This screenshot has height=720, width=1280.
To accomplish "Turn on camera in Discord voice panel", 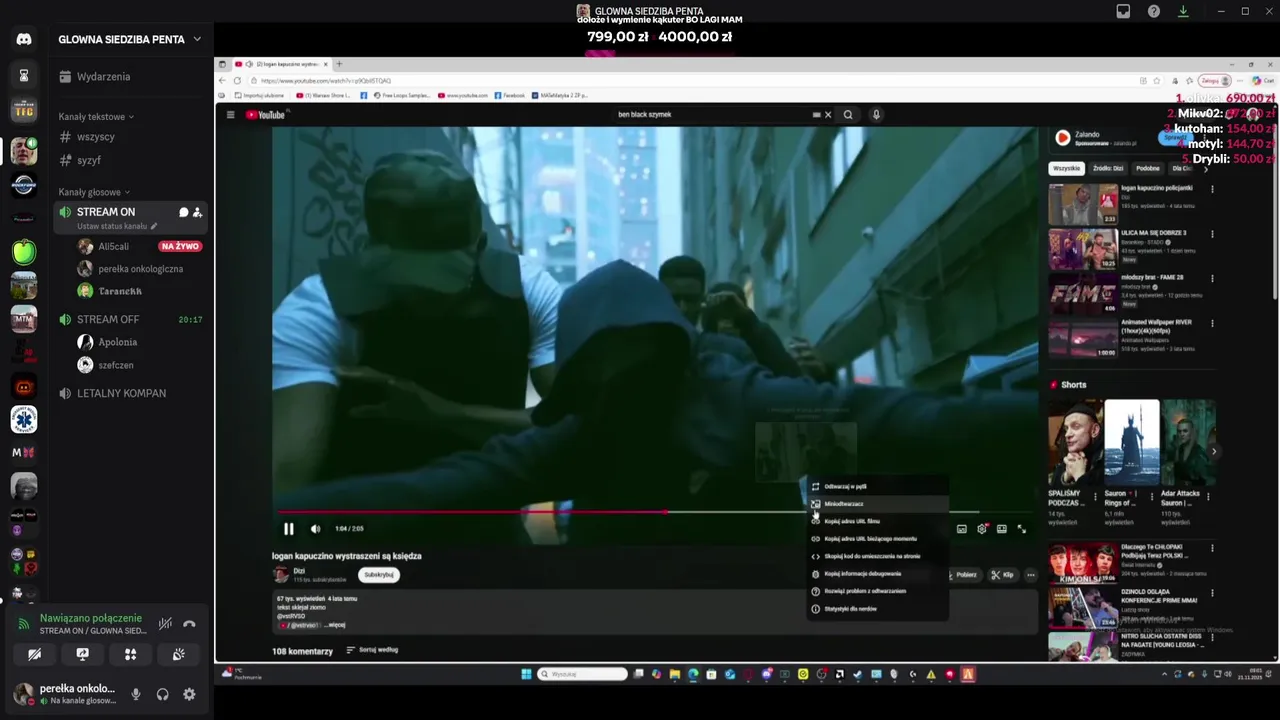I will point(34,654).
